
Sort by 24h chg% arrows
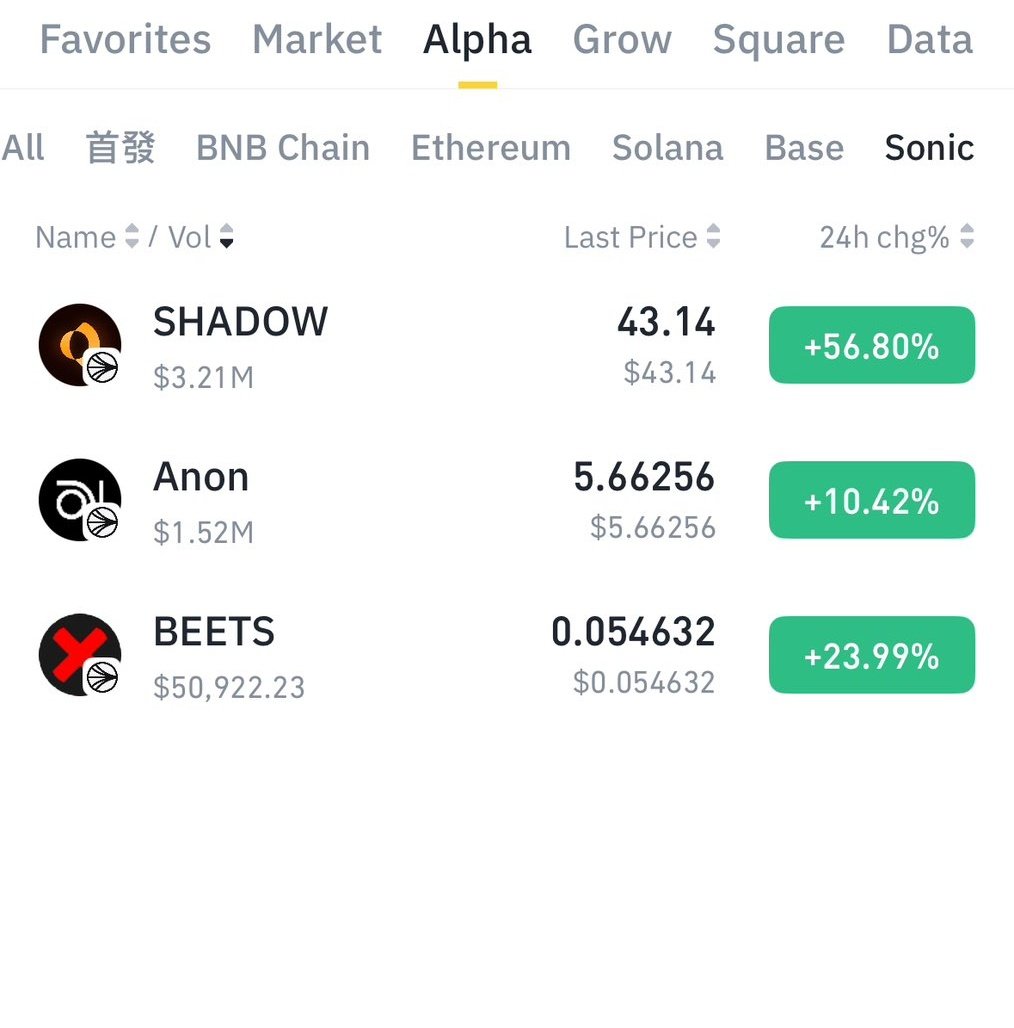point(966,236)
